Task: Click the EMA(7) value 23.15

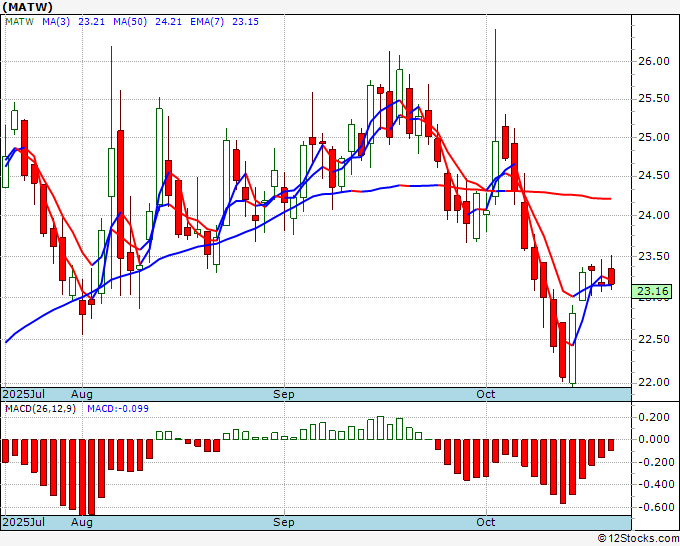Action: [x=245, y=22]
